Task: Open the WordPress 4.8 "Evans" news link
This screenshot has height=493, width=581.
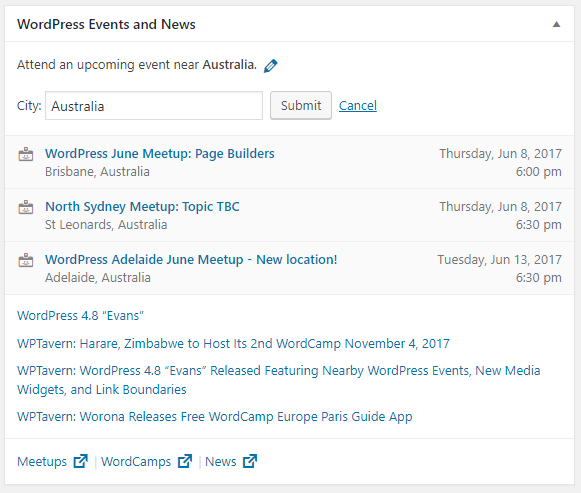Action: (x=80, y=316)
